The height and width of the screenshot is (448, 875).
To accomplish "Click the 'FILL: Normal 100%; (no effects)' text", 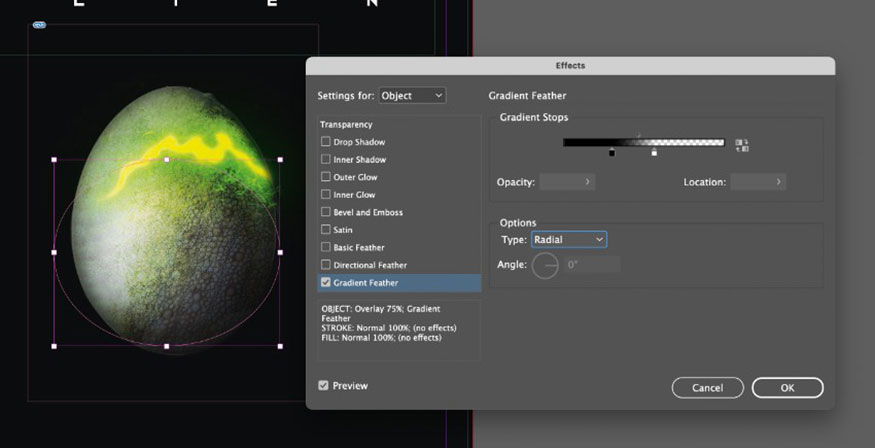I will [x=381, y=338].
